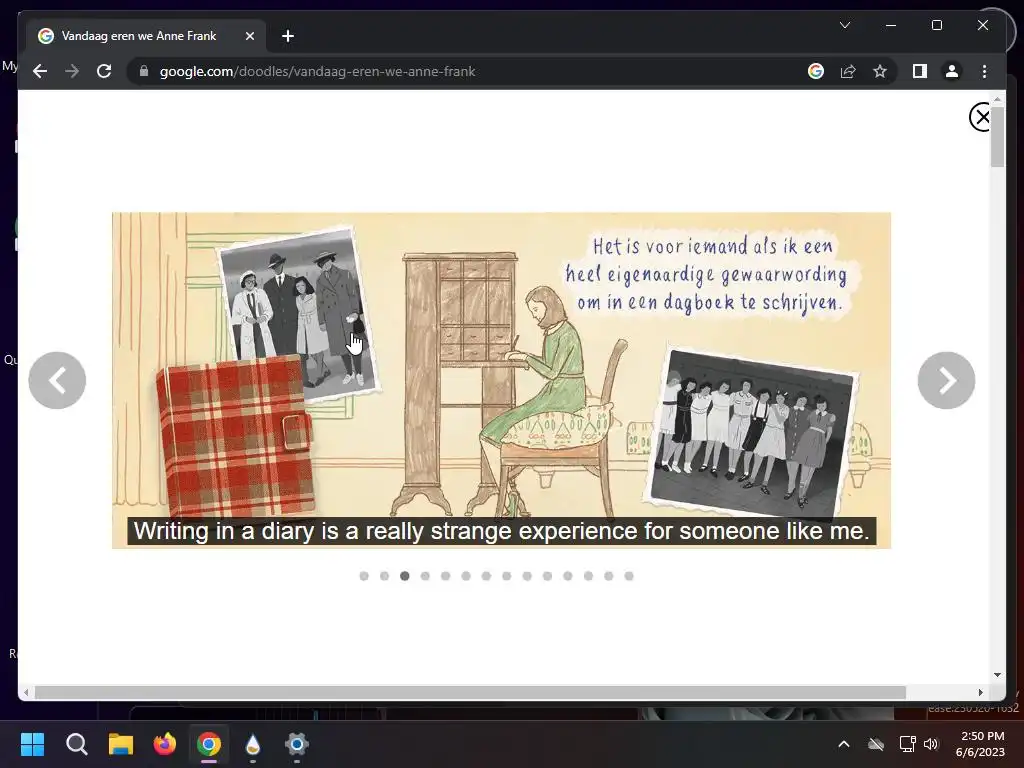View site information lock icon
This screenshot has width=1024, height=768.
(x=144, y=71)
